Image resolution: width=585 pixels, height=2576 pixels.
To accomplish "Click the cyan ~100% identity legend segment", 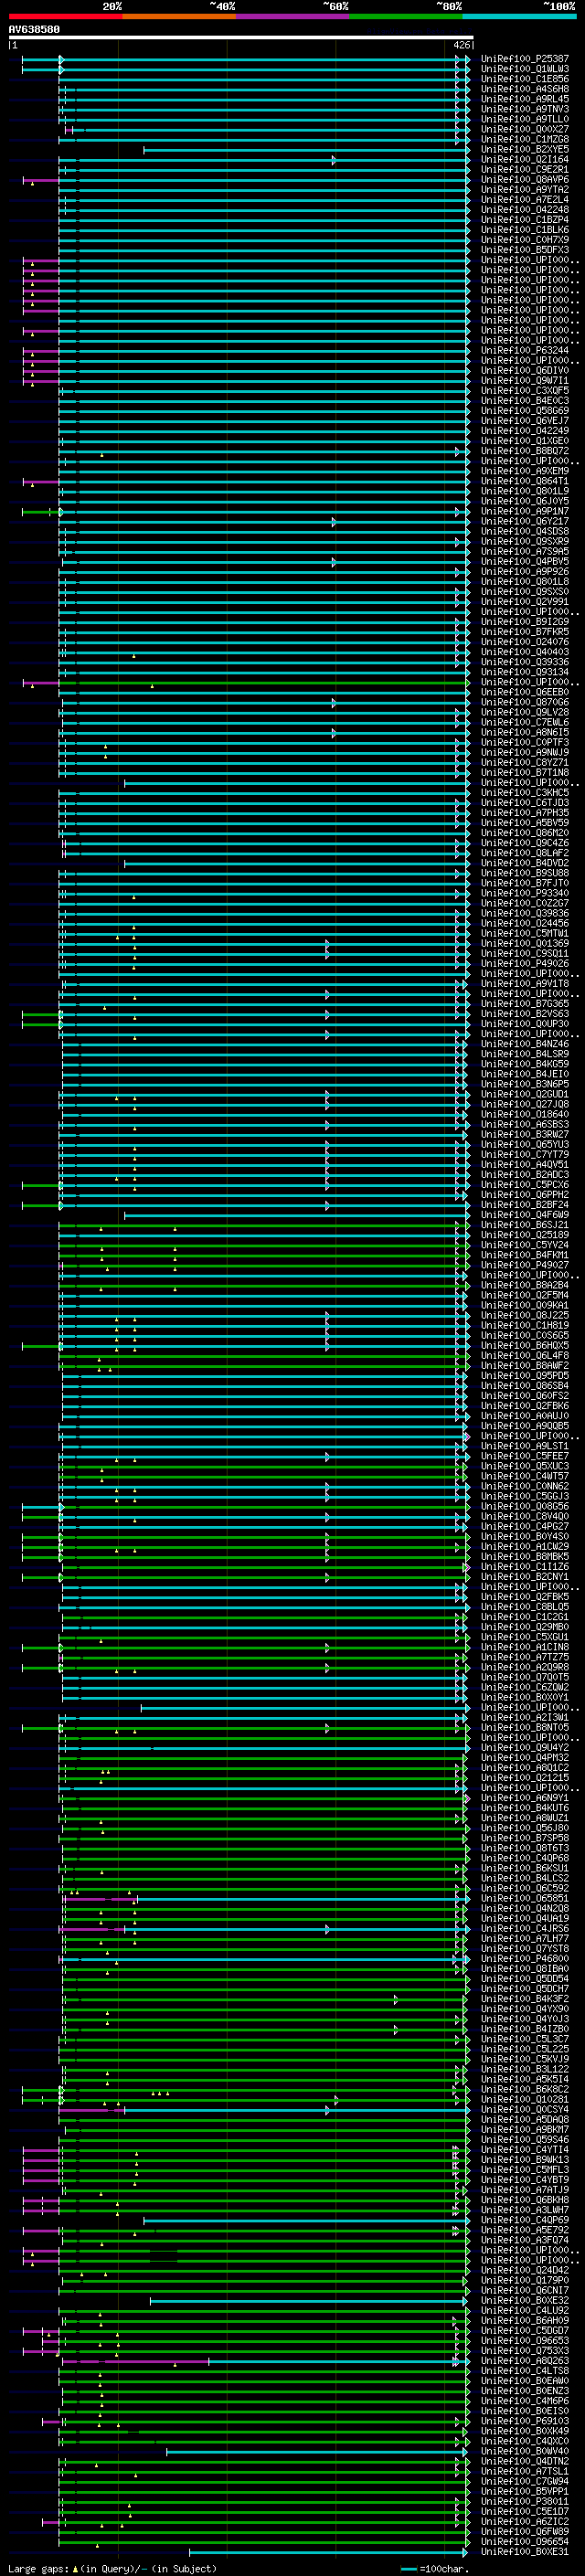I will pyautogui.click(x=520, y=17).
